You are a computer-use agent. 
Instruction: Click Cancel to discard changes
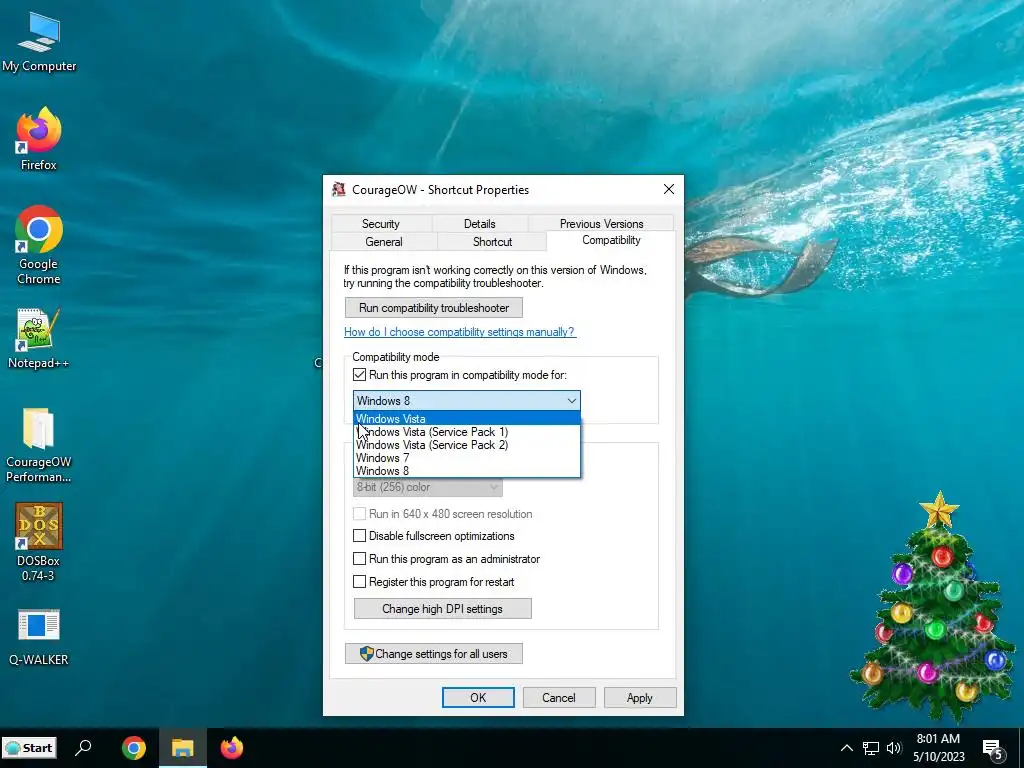pos(558,697)
